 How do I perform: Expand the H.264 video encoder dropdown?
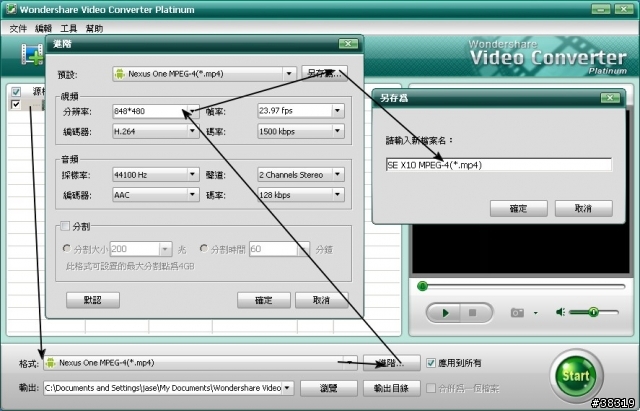pos(192,131)
